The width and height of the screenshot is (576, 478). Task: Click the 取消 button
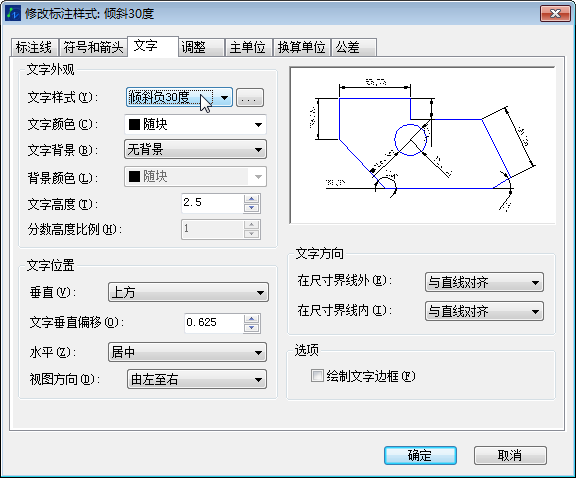pos(510,456)
